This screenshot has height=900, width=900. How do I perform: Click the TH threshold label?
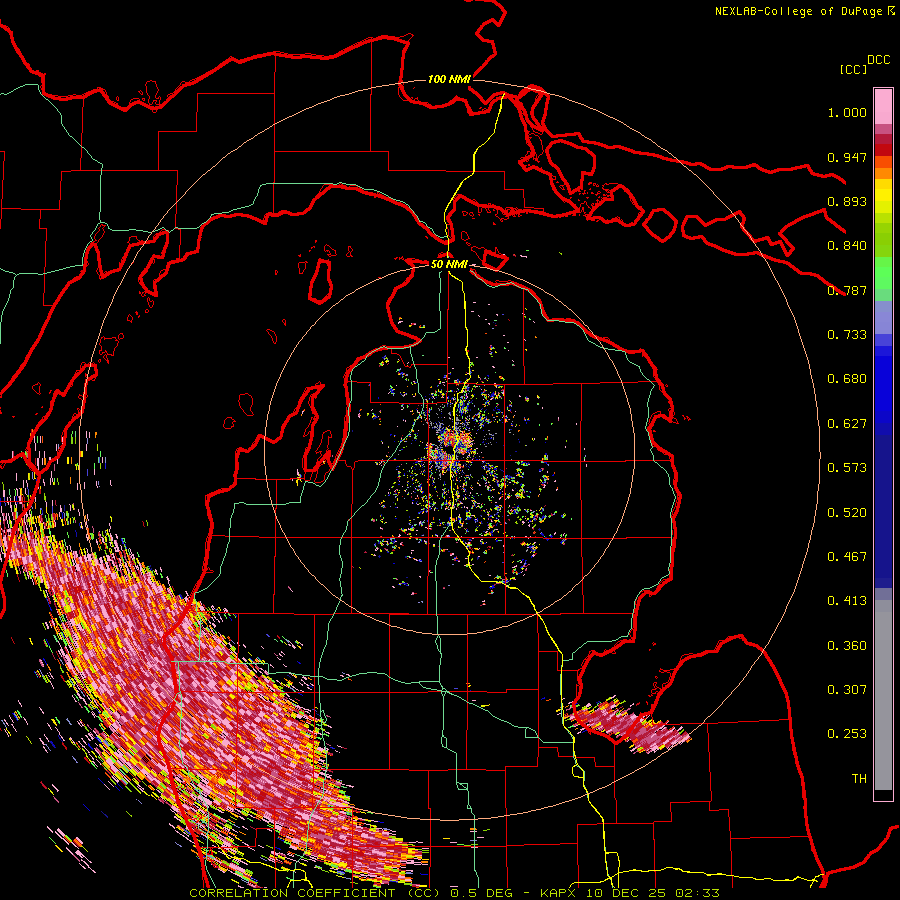(x=859, y=779)
